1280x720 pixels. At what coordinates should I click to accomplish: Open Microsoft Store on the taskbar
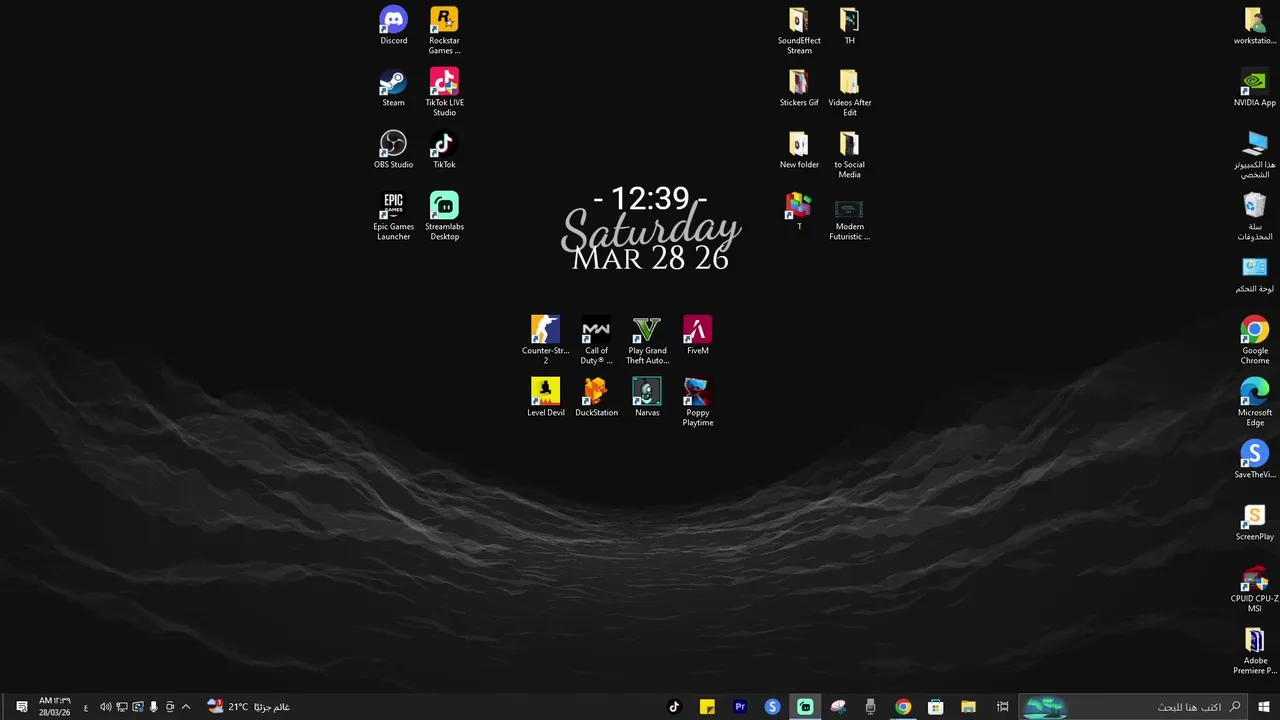click(x=935, y=707)
